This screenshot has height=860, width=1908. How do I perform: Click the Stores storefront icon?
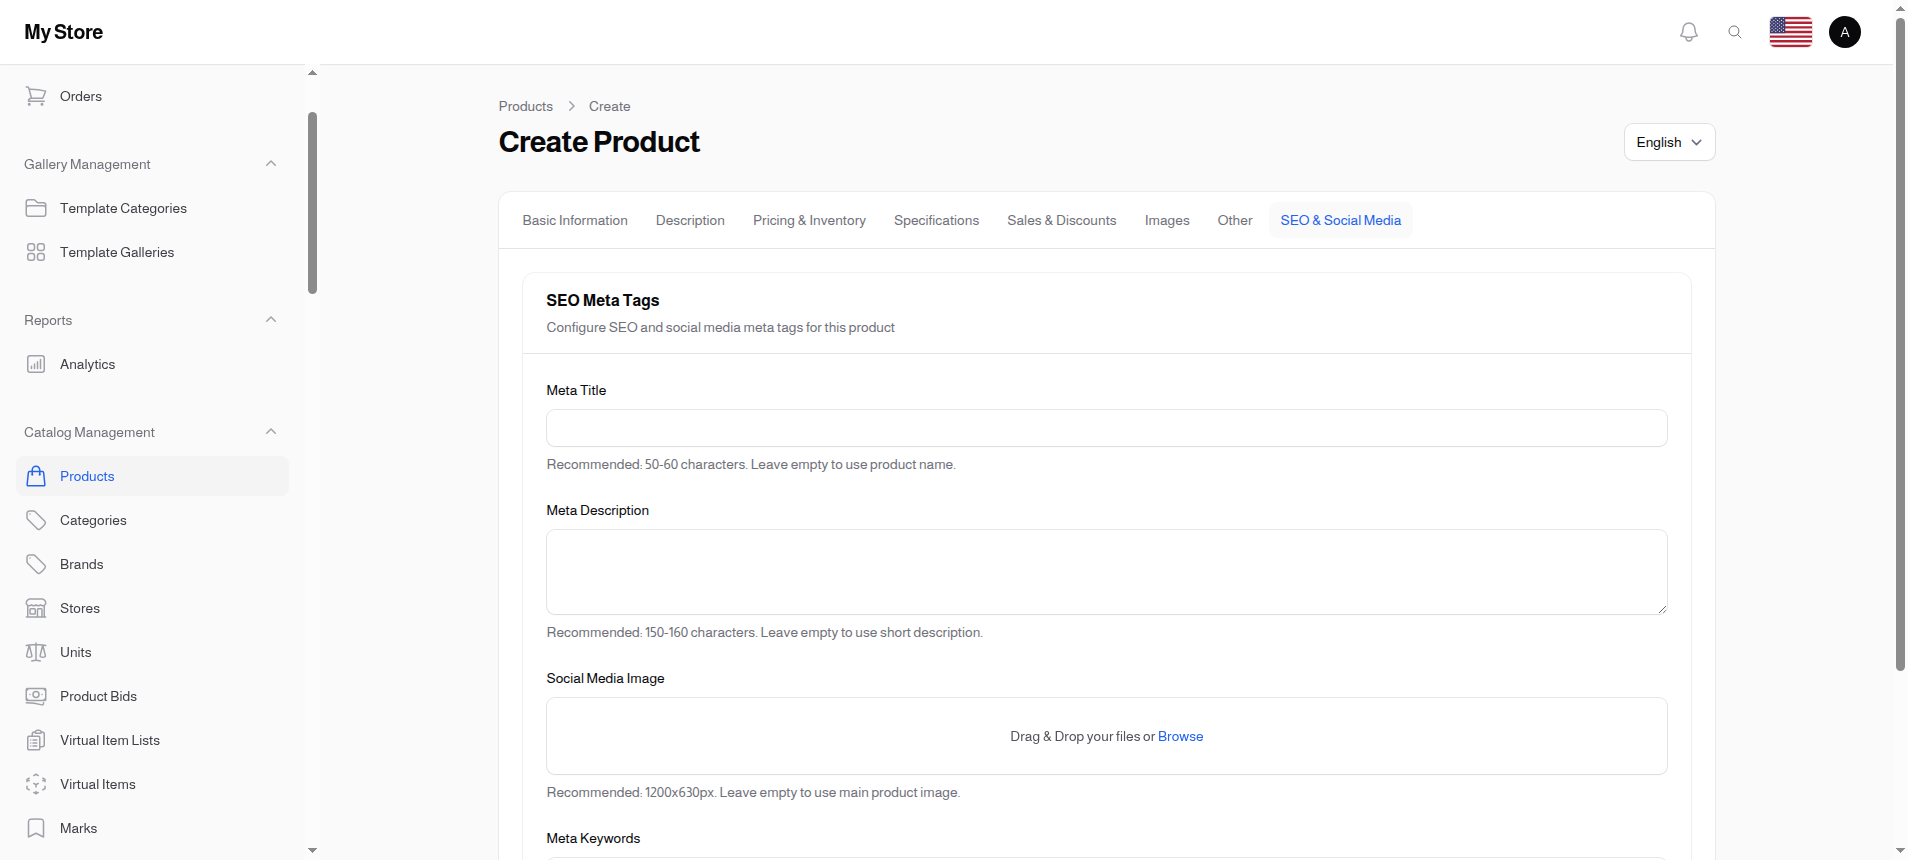(x=36, y=608)
